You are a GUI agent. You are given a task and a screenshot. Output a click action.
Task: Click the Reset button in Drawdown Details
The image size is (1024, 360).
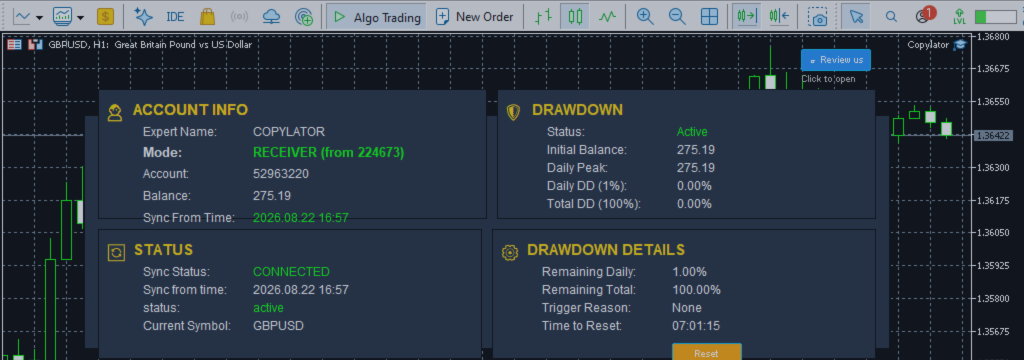pyautogui.click(x=707, y=353)
